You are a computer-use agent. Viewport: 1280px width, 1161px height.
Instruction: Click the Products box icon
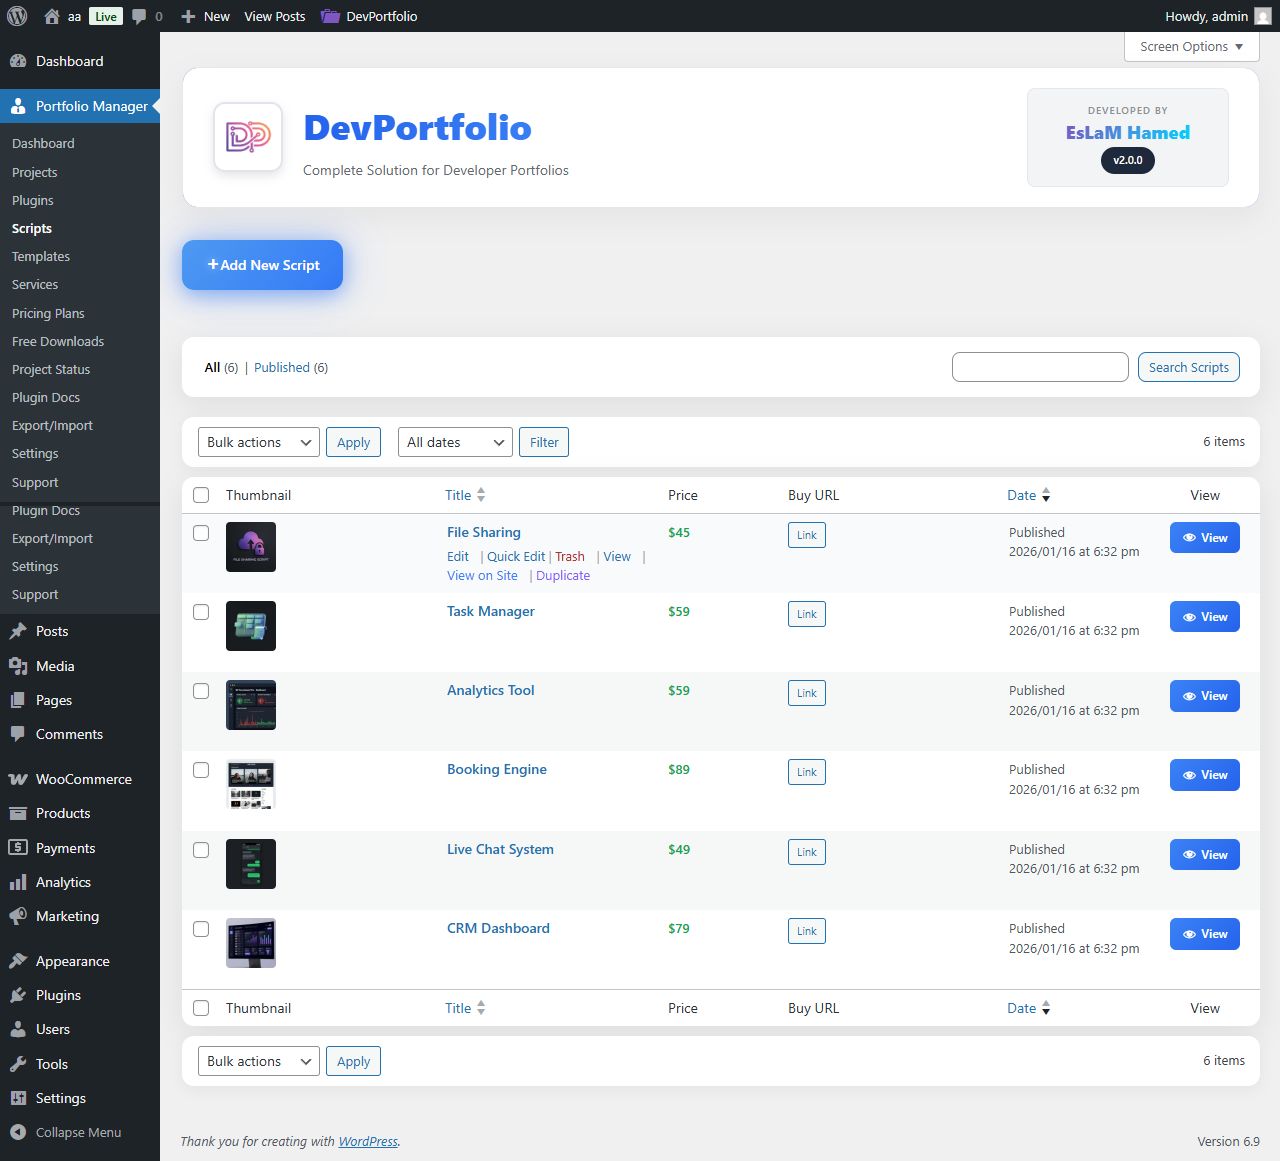18,813
